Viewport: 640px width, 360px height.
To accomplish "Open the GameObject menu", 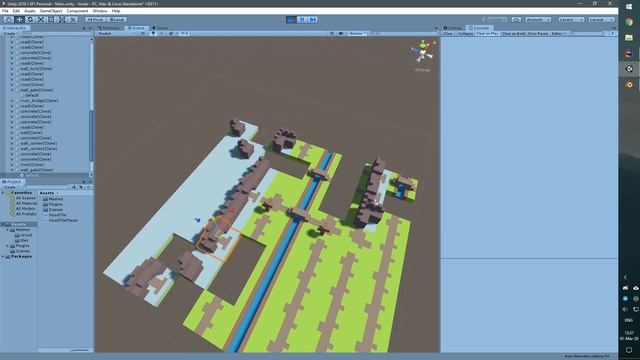I will (x=51, y=11).
